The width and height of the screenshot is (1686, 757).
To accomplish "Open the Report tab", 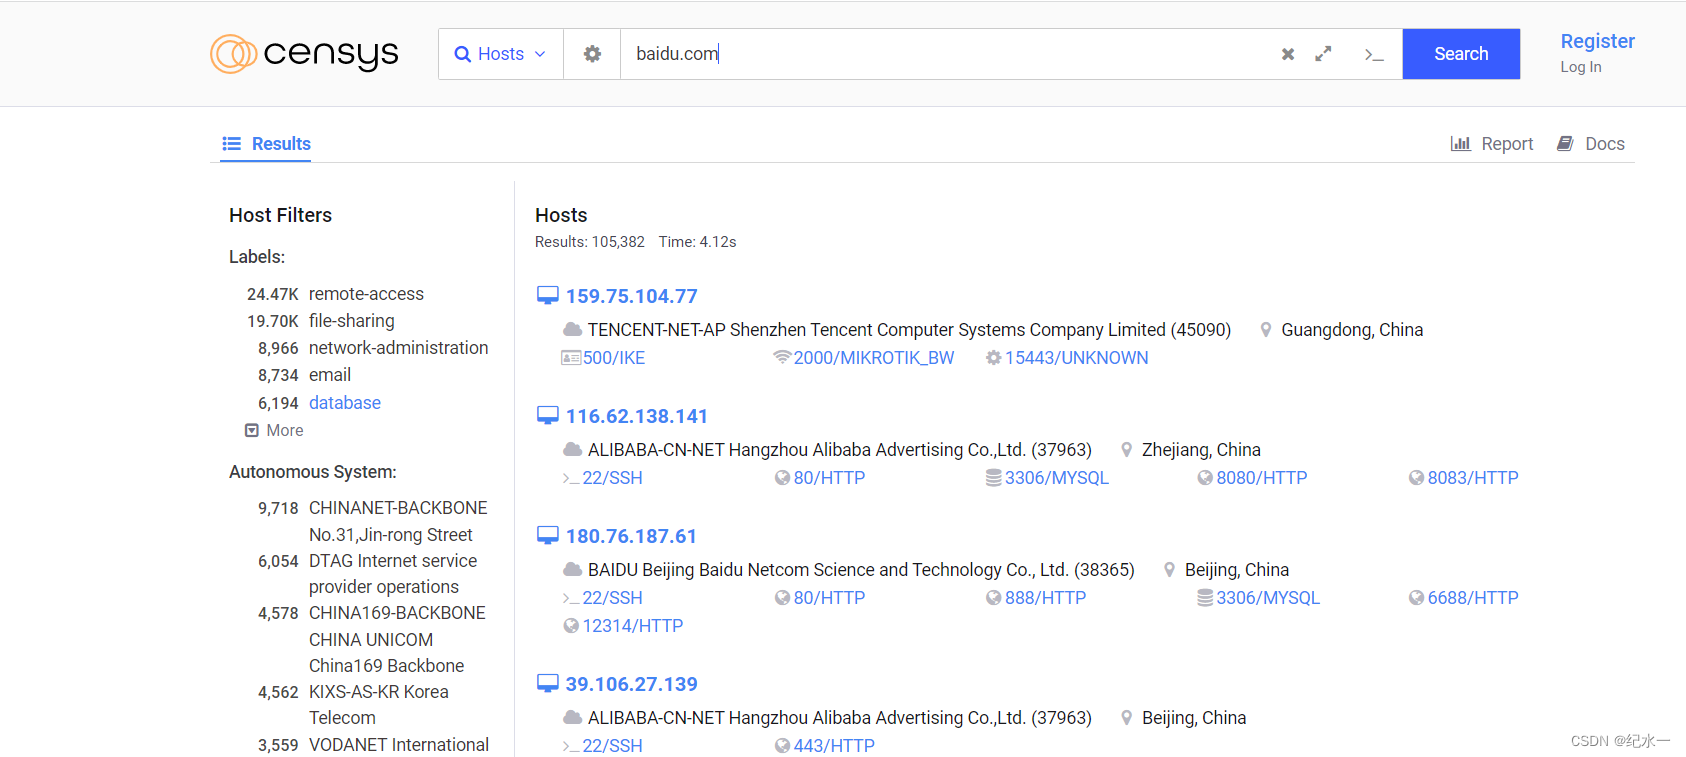I will click(x=1492, y=144).
